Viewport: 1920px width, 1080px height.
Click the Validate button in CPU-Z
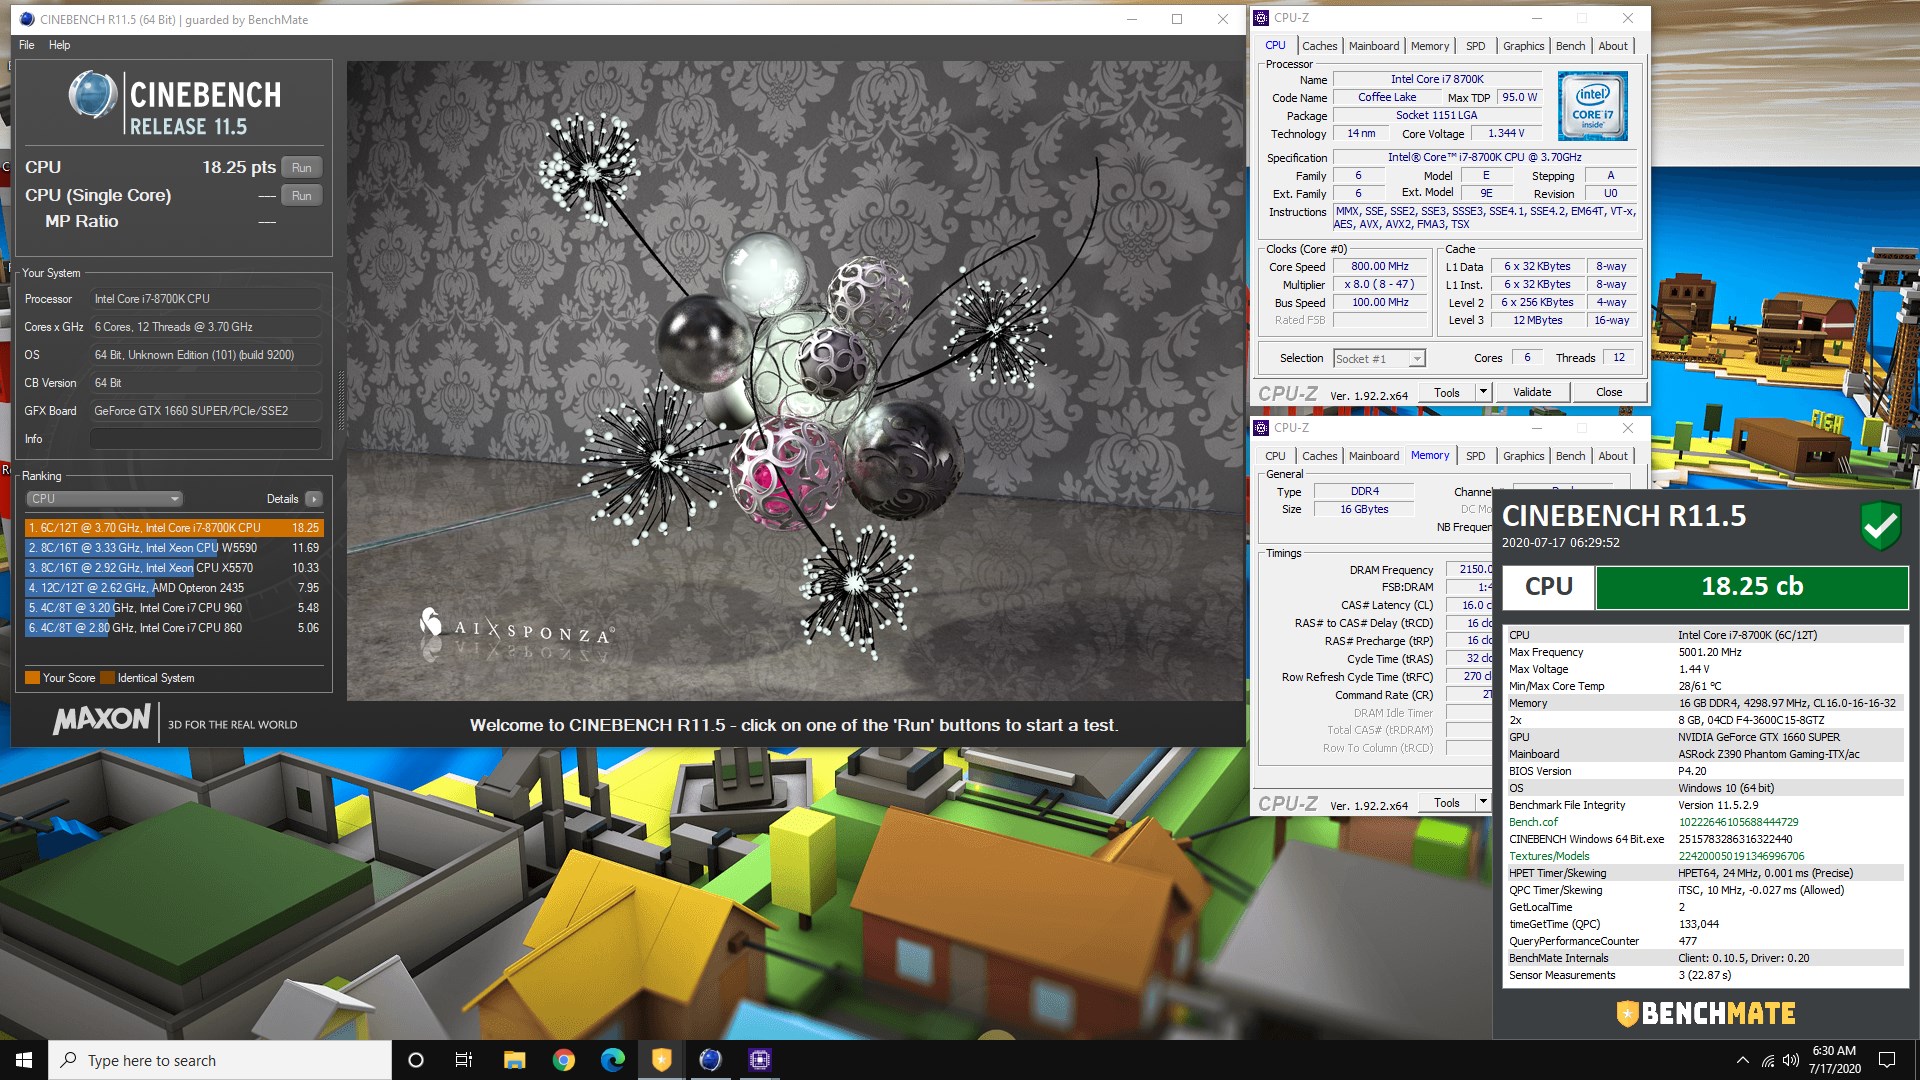pos(1532,393)
